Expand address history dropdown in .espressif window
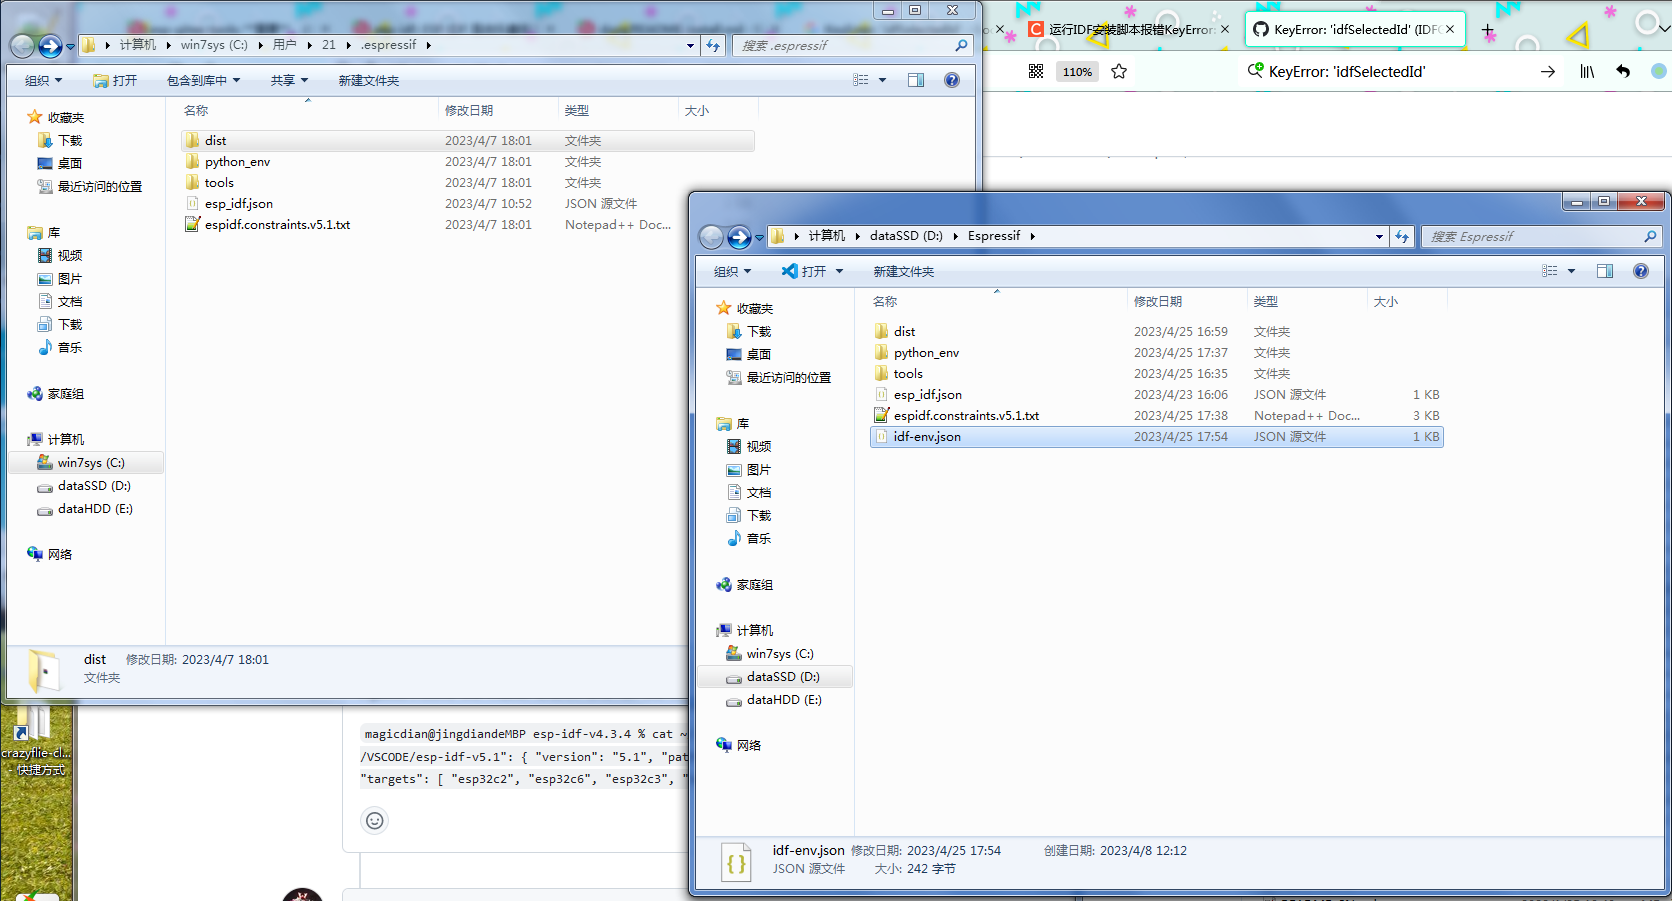 (690, 46)
